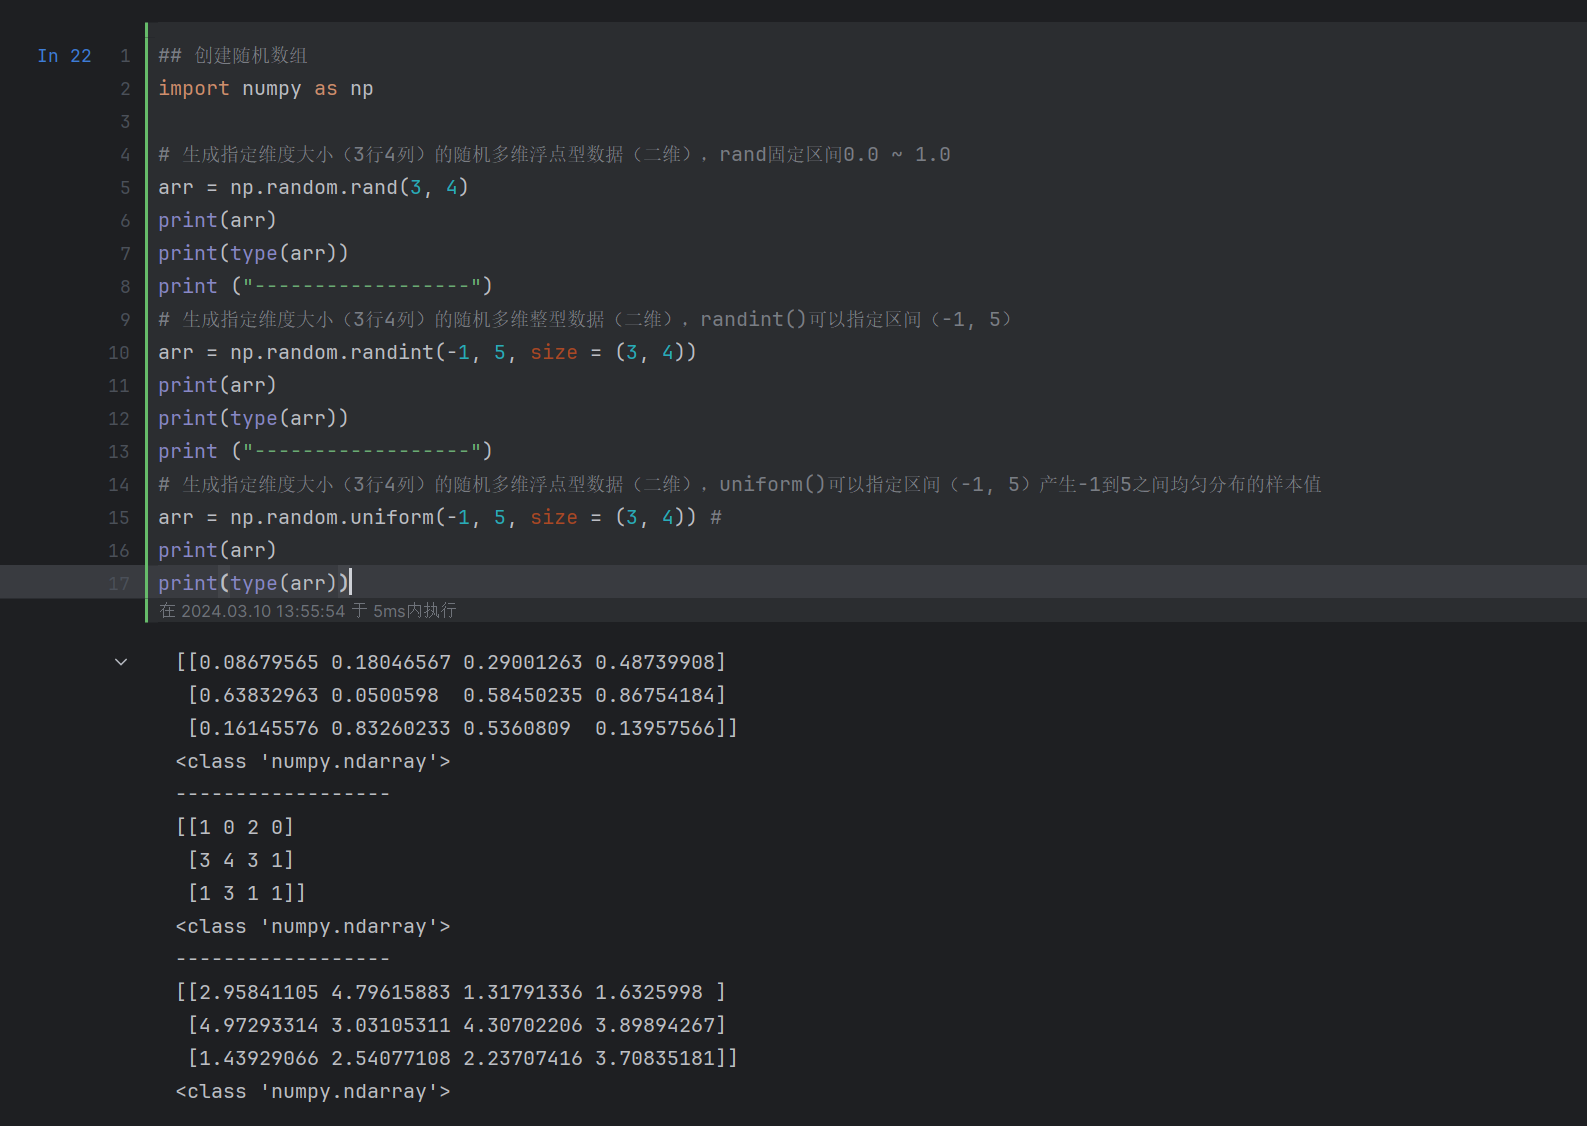Screen dimensions: 1587x1126
Task: Click output row starting 0.16145576
Action: pyautogui.click(x=463, y=729)
